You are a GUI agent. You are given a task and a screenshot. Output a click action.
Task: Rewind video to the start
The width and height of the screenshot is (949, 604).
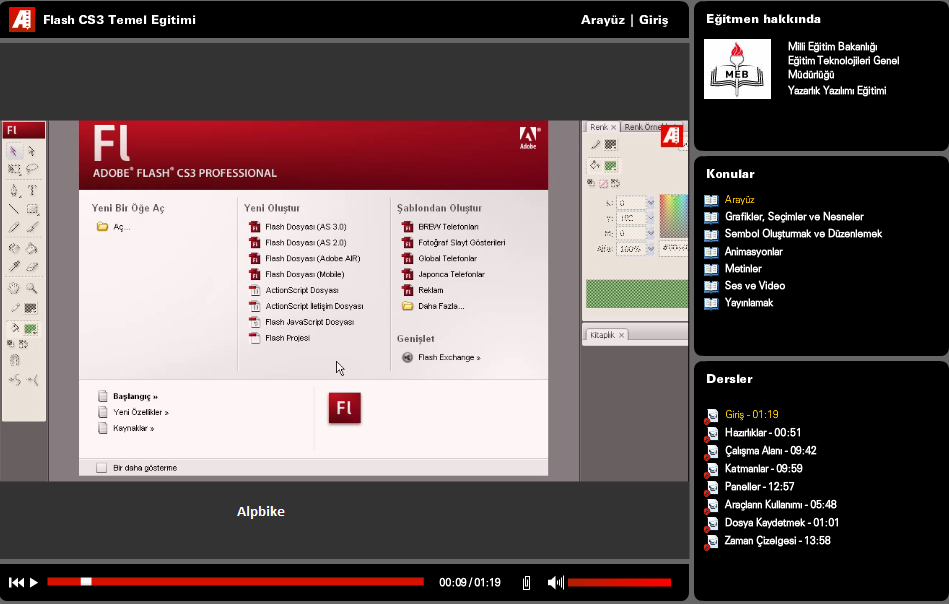click(16, 582)
